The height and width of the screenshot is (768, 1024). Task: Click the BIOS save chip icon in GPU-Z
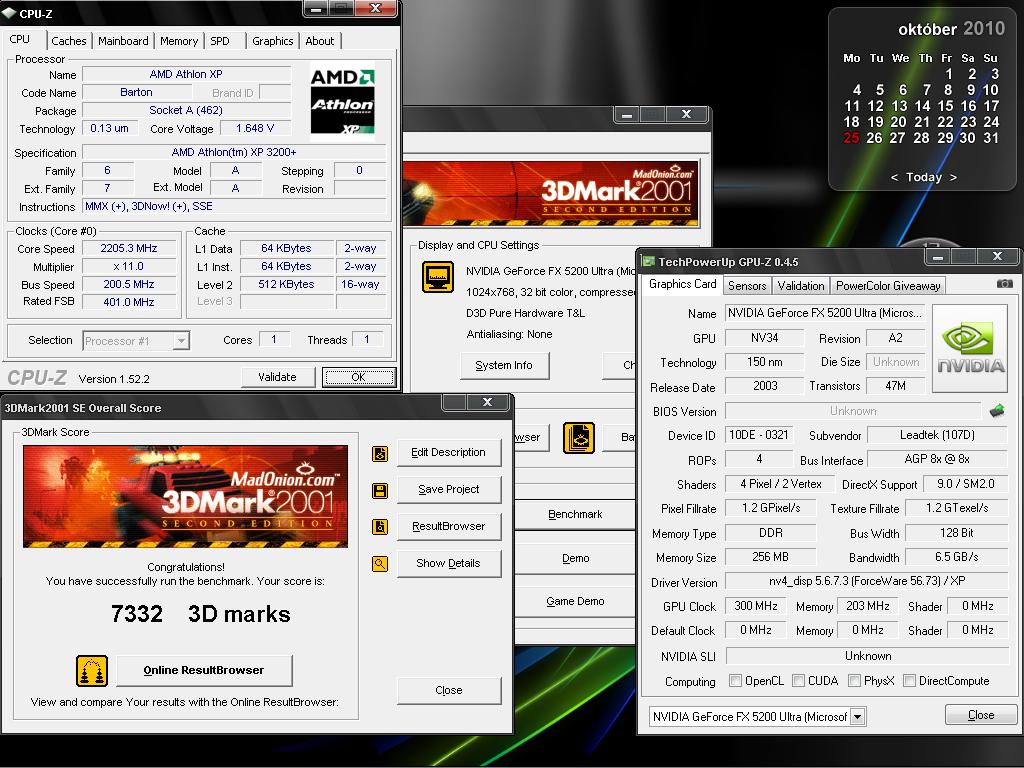pyautogui.click(x=997, y=411)
